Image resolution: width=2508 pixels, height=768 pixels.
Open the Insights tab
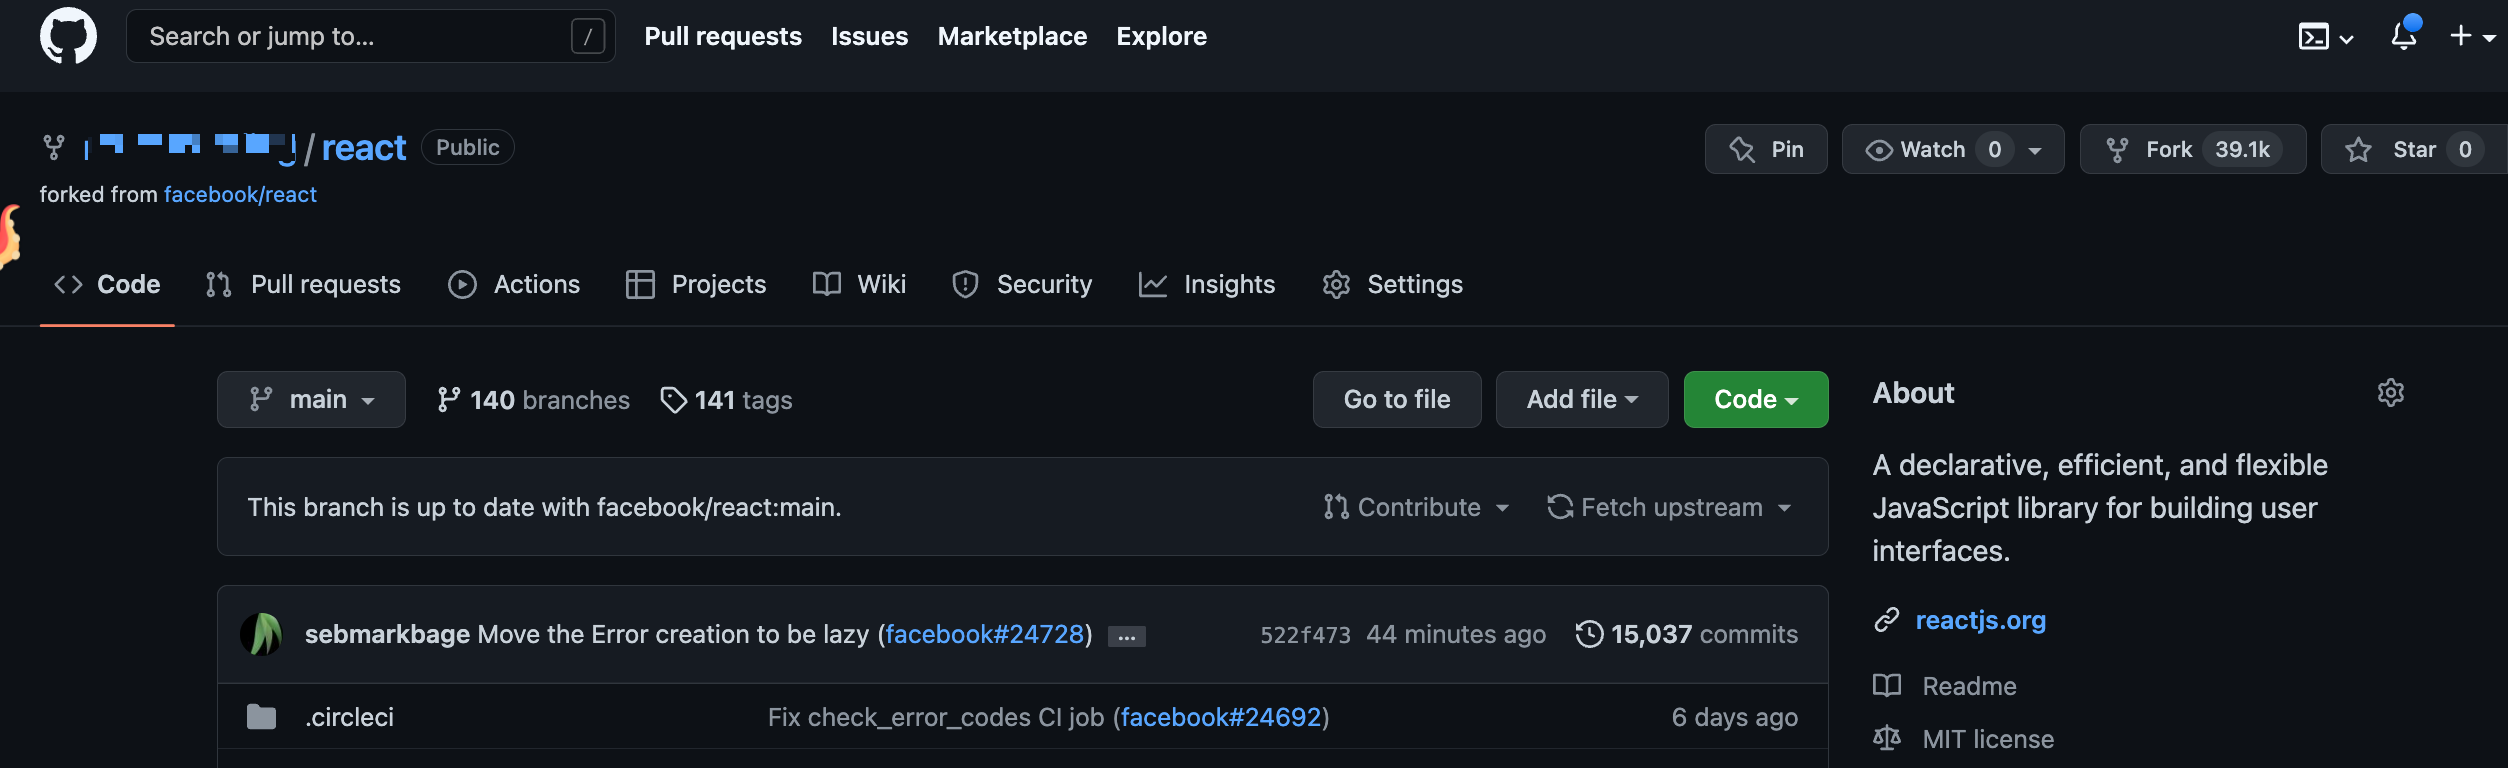(x=1207, y=284)
